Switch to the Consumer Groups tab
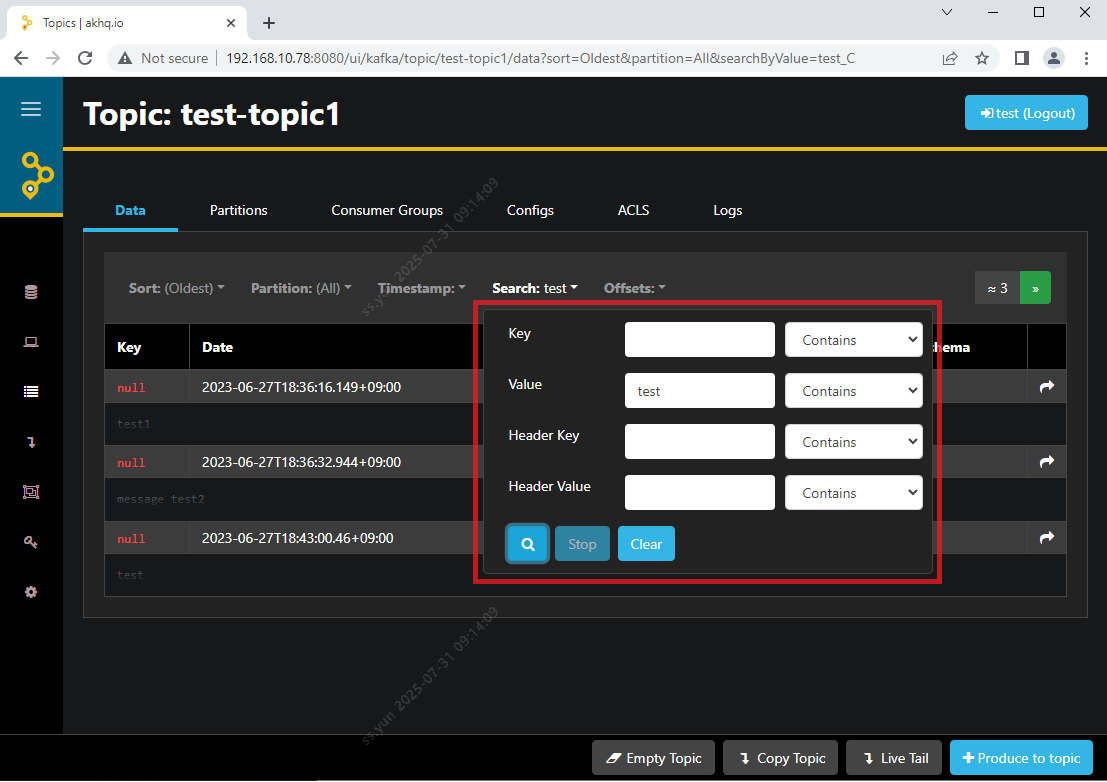 click(x=387, y=210)
